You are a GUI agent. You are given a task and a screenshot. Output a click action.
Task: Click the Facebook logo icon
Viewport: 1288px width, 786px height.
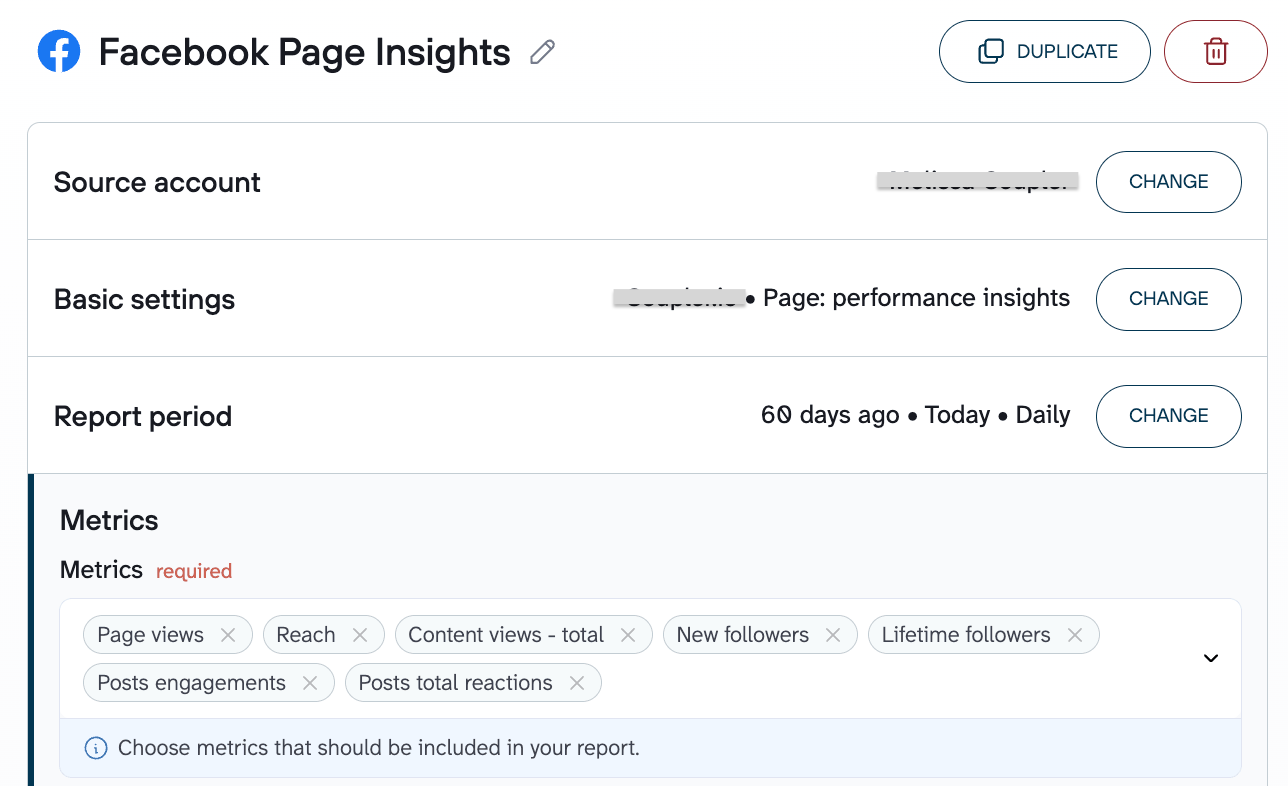tap(59, 52)
